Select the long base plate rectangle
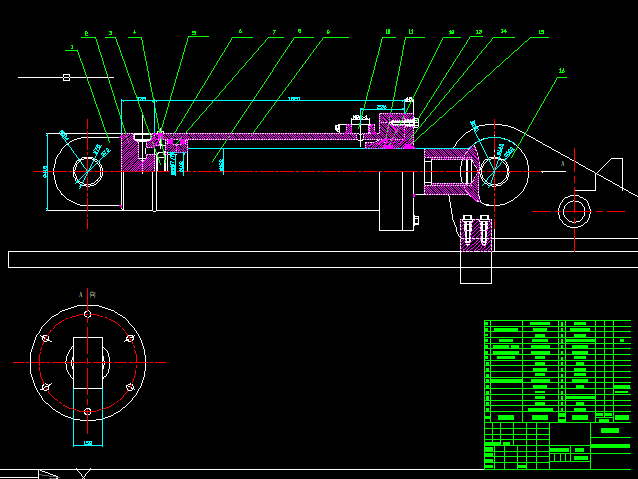Viewport: 638px width, 479px height. click(x=323, y=259)
